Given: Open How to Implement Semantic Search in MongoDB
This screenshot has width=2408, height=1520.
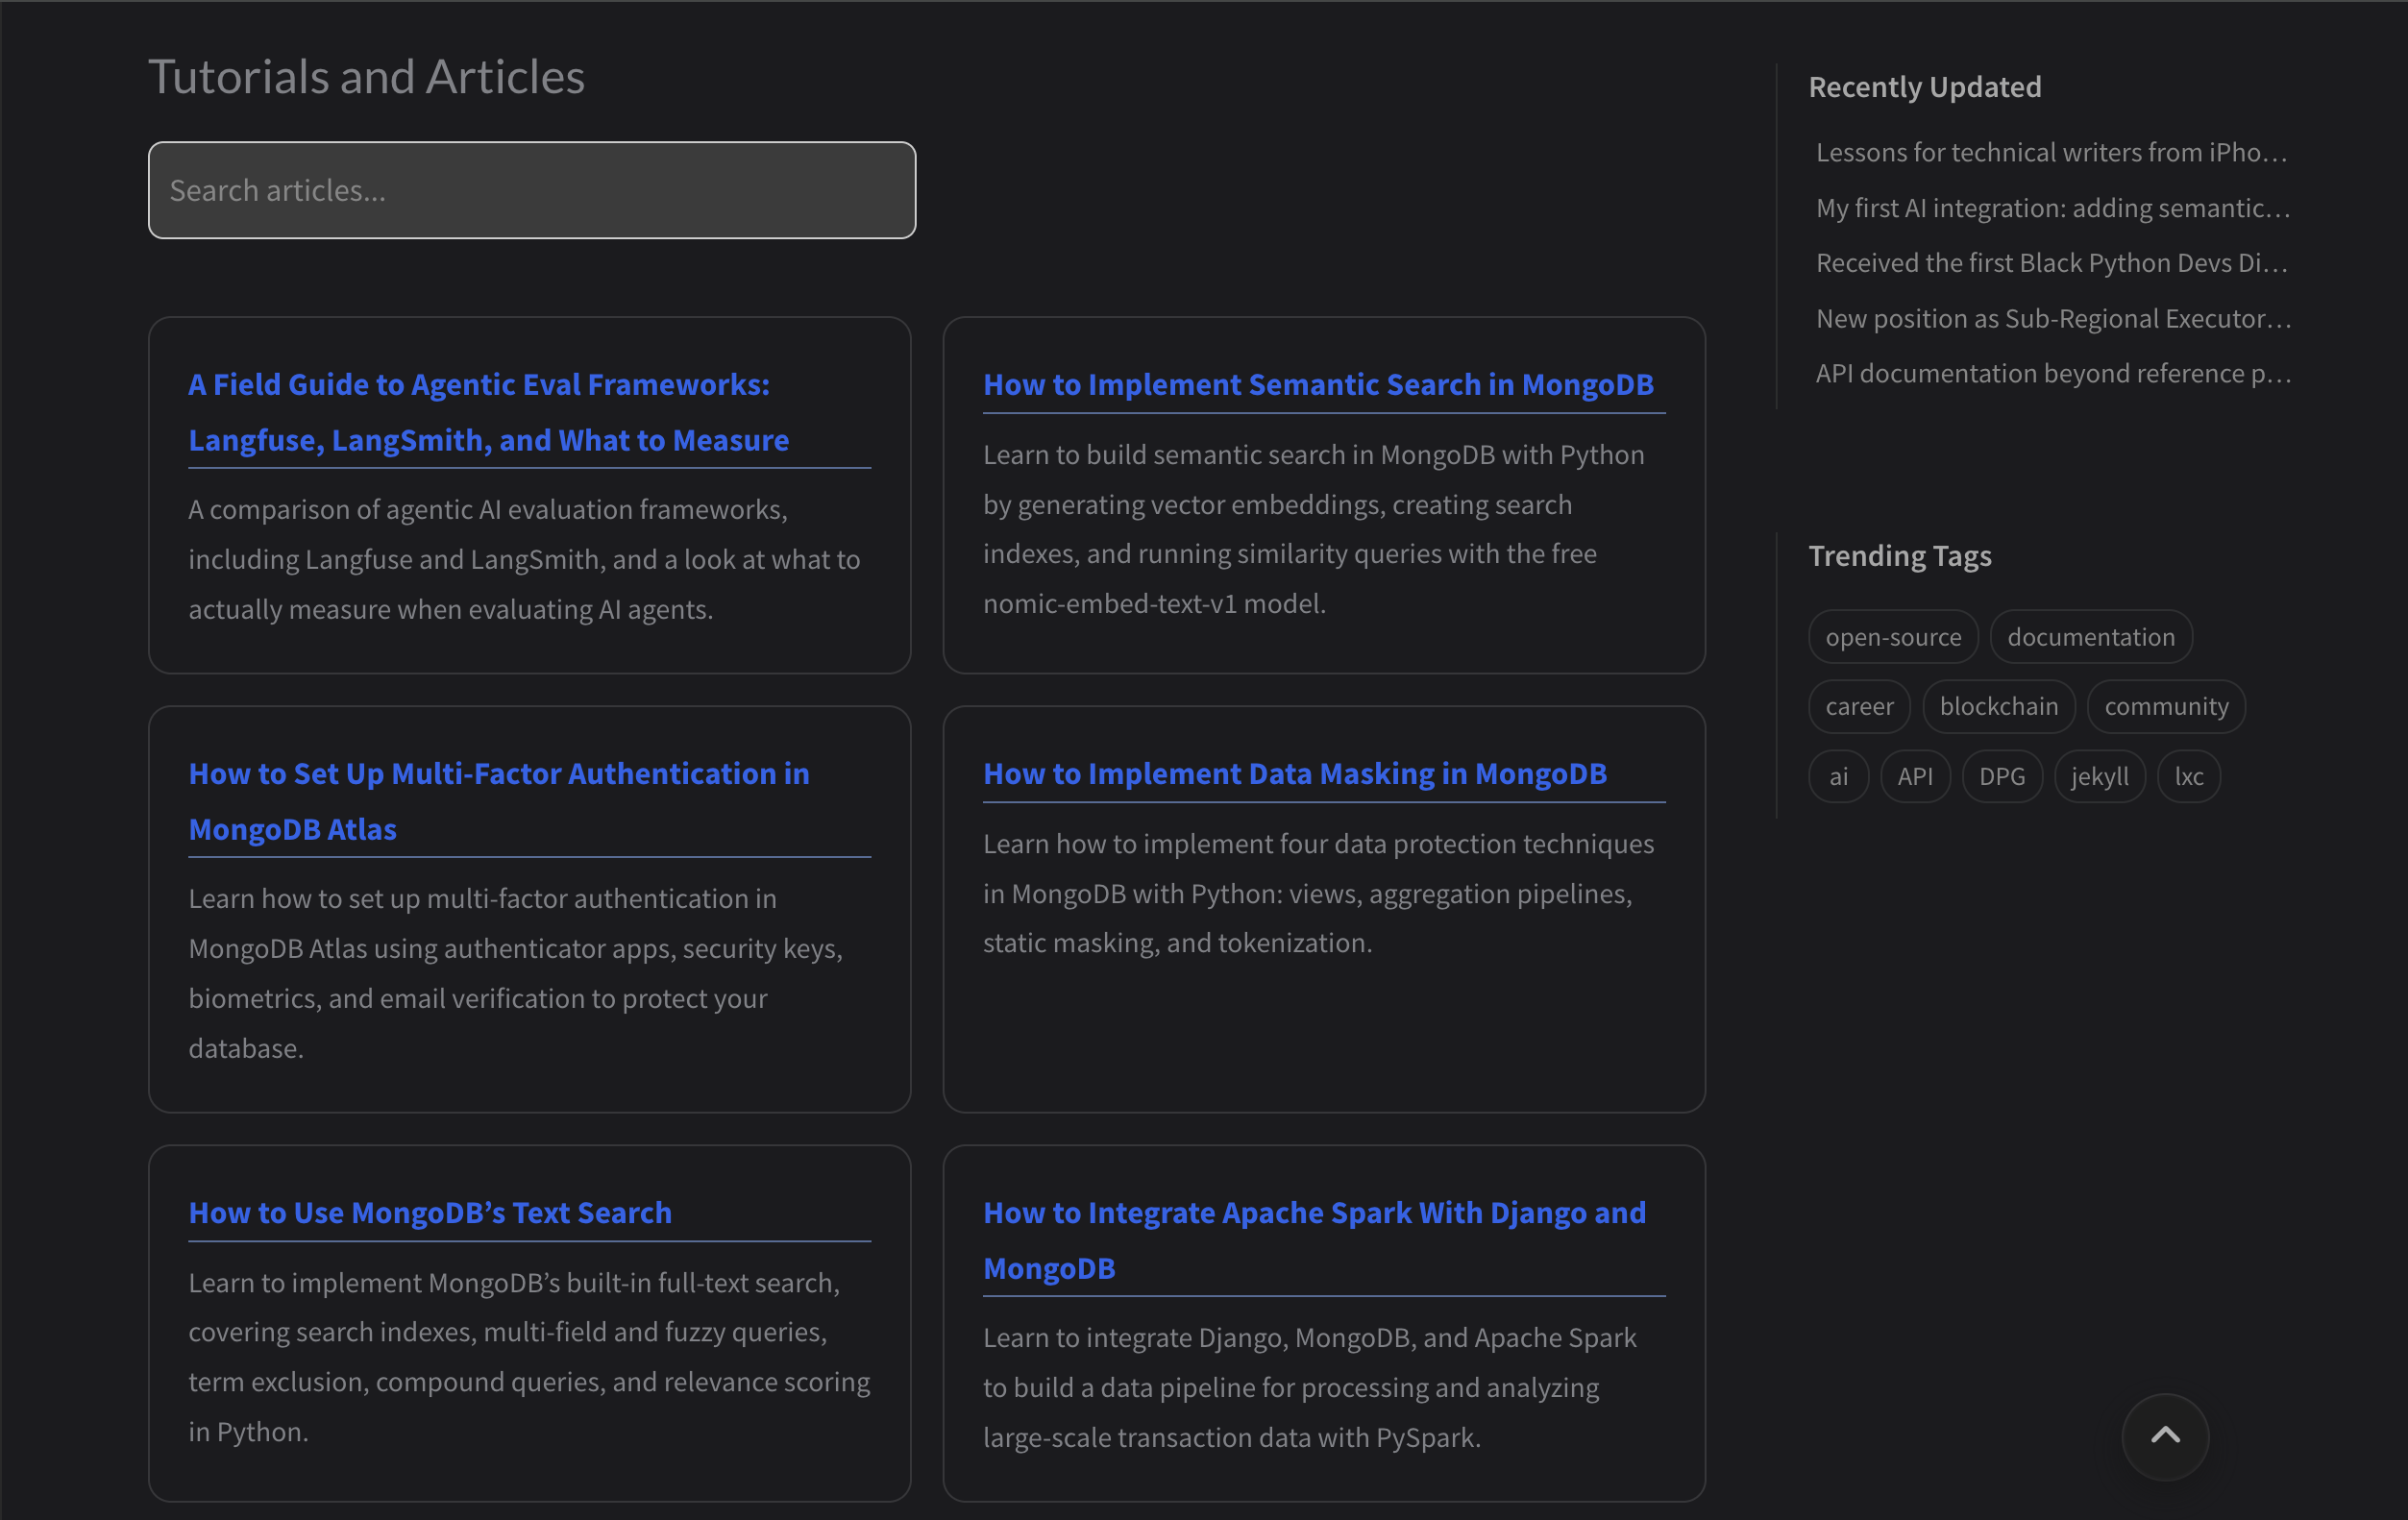Looking at the screenshot, I should (x=1318, y=384).
